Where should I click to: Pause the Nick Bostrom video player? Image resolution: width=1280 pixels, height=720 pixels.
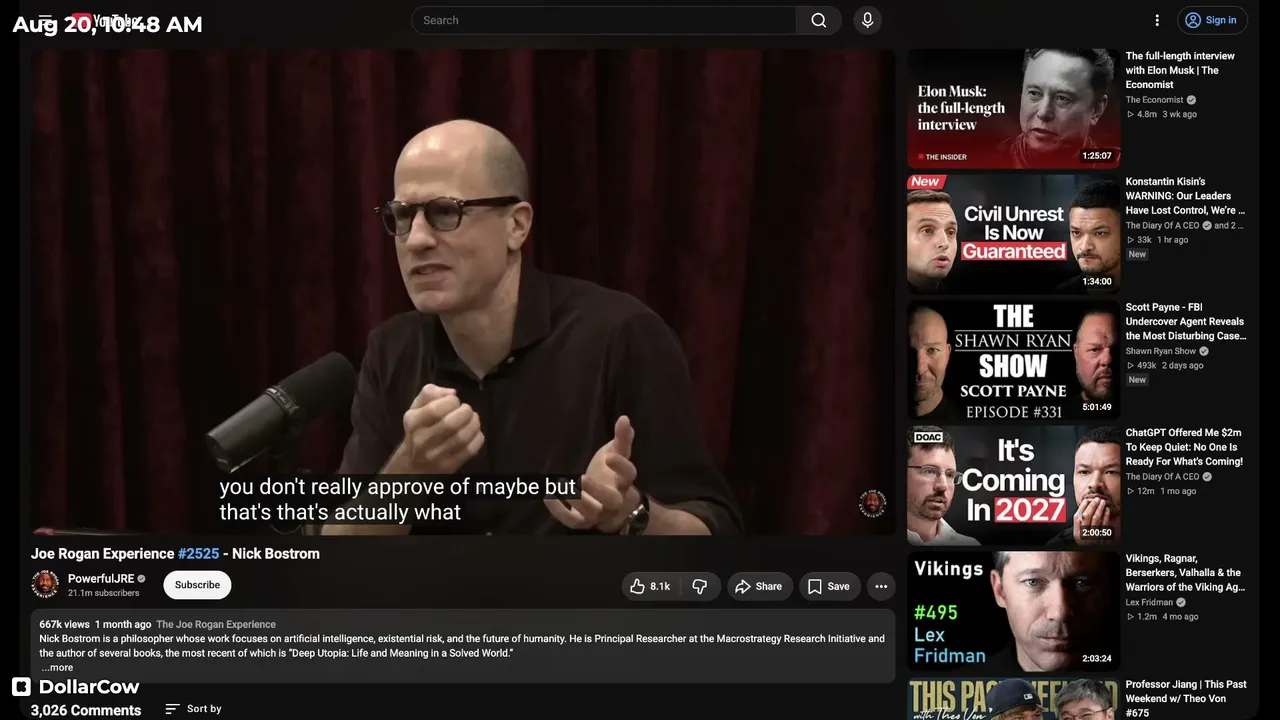(462, 292)
